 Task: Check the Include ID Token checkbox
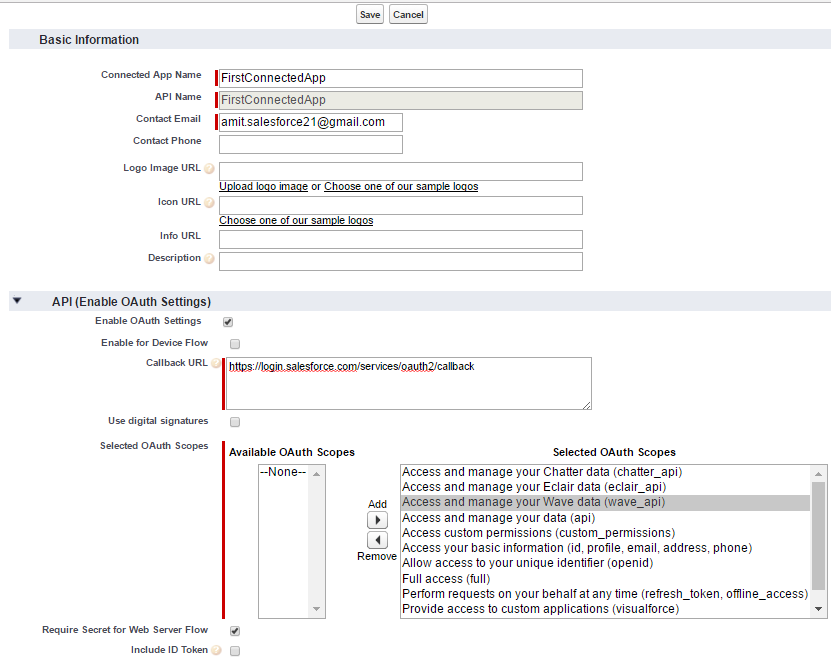(235, 651)
